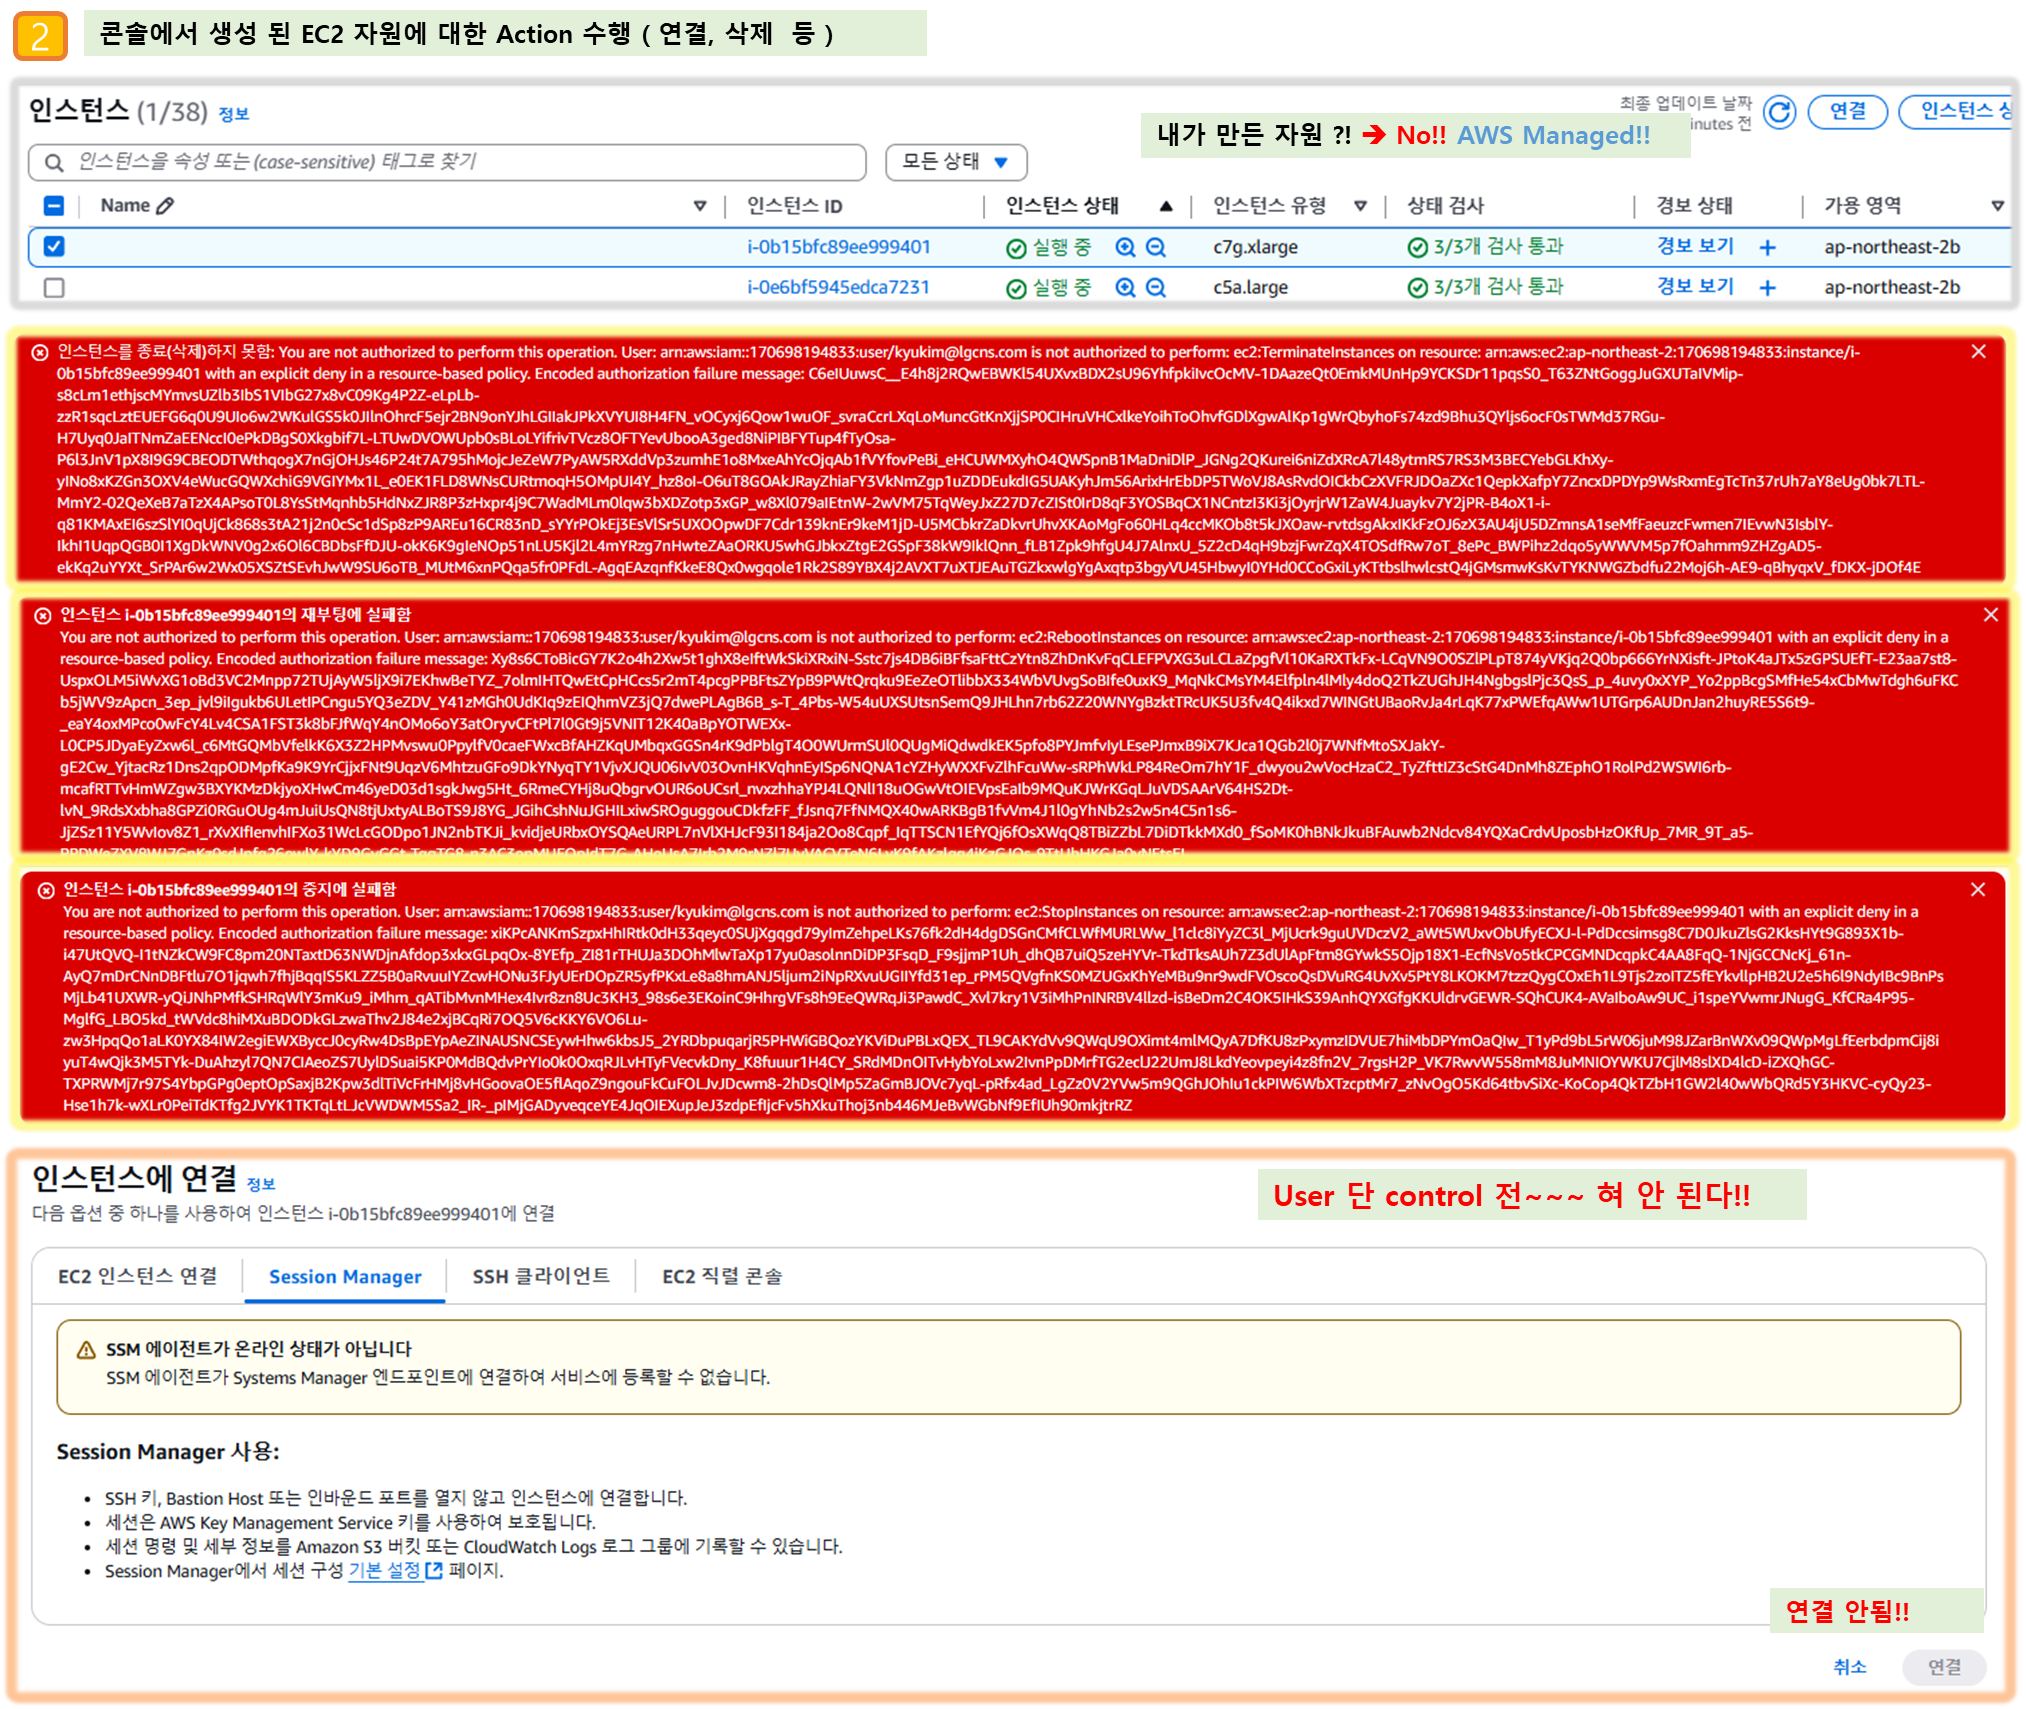Zoom in on first instance status
This screenshot has width=2026, height=1709.
[1125, 248]
